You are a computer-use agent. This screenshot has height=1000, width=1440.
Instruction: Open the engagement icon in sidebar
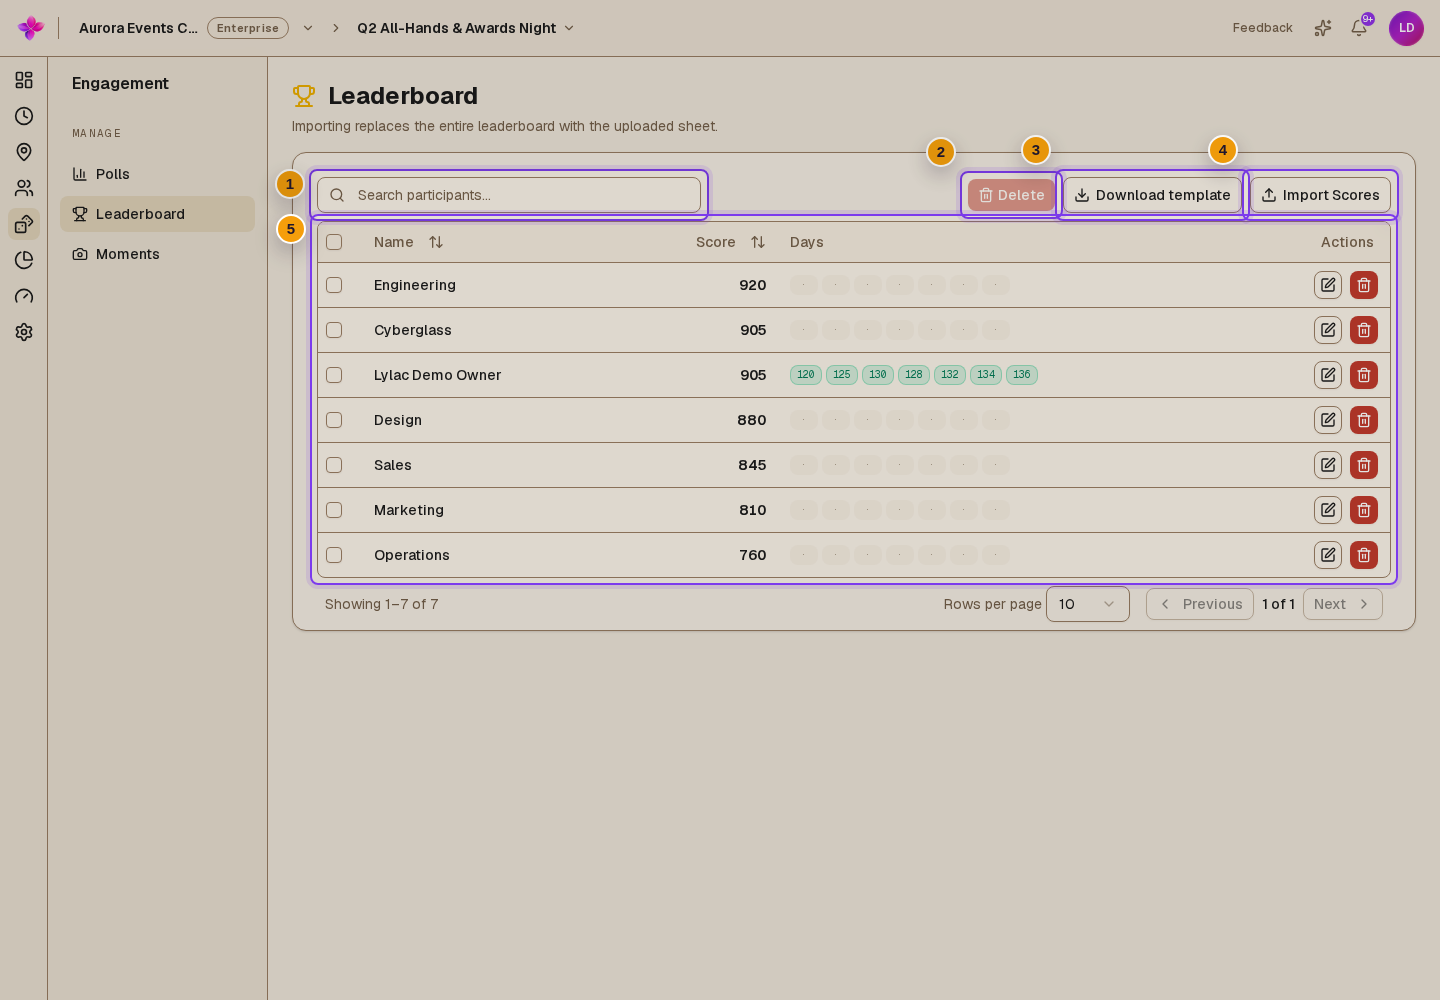tap(24, 224)
